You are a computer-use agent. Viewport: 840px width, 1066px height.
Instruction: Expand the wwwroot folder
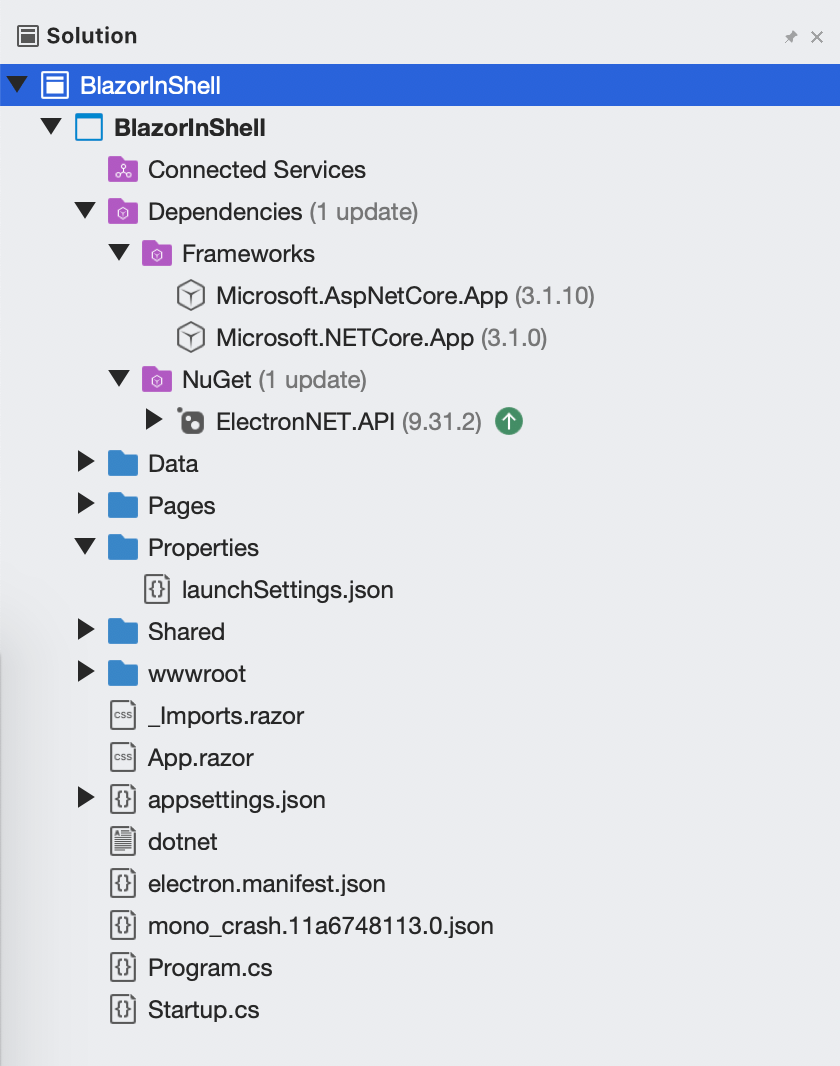coord(86,672)
